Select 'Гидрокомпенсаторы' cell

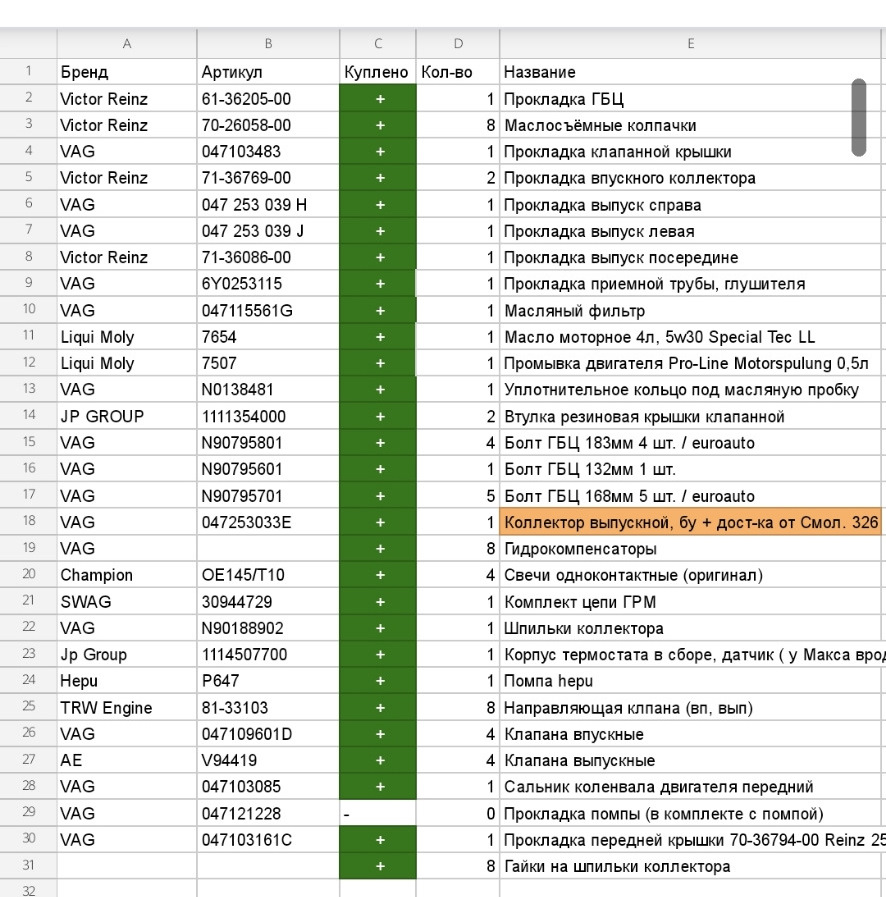pyautogui.click(x=690, y=549)
